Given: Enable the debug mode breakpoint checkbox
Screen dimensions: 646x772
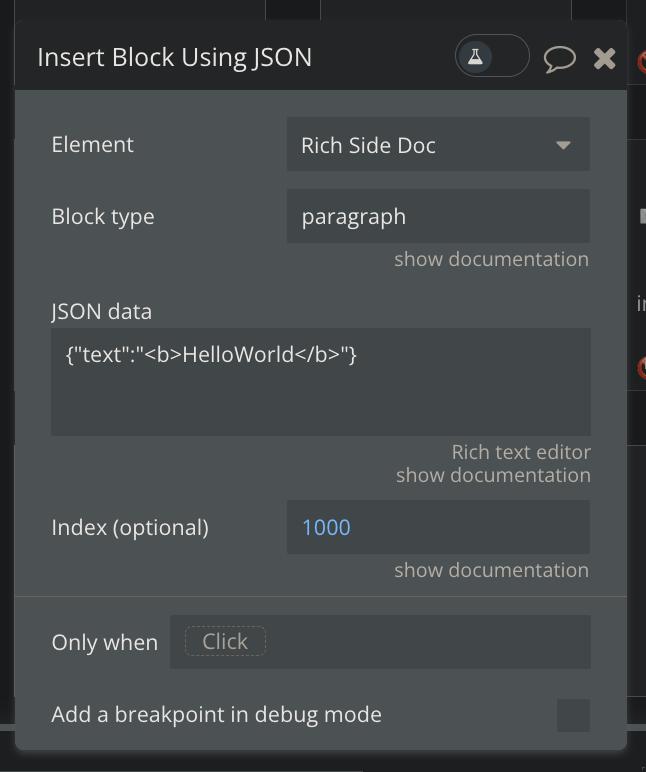Looking at the screenshot, I should click(x=573, y=715).
